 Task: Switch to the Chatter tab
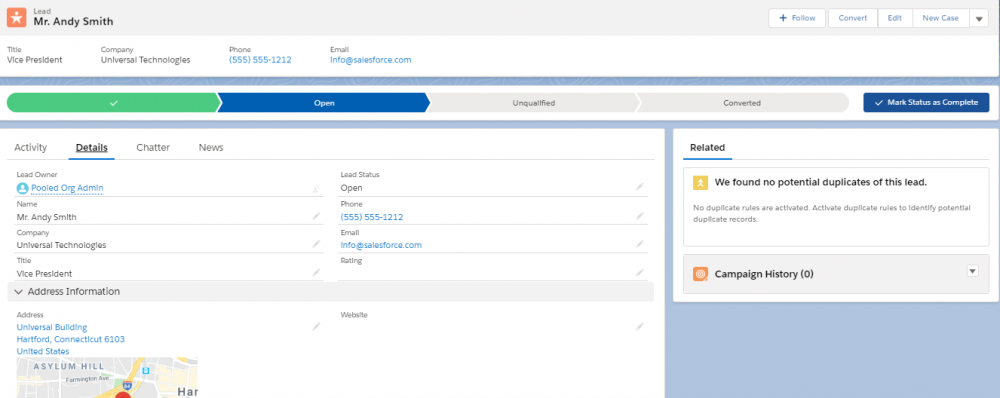[x=153, y=147]
